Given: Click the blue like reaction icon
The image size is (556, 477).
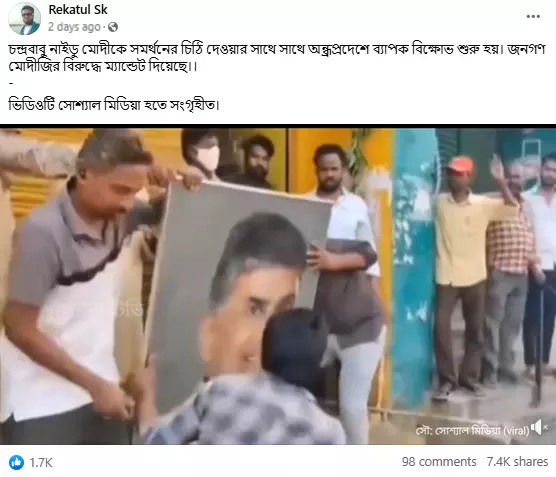Looking at the screenshot, I should coord(16,462).
